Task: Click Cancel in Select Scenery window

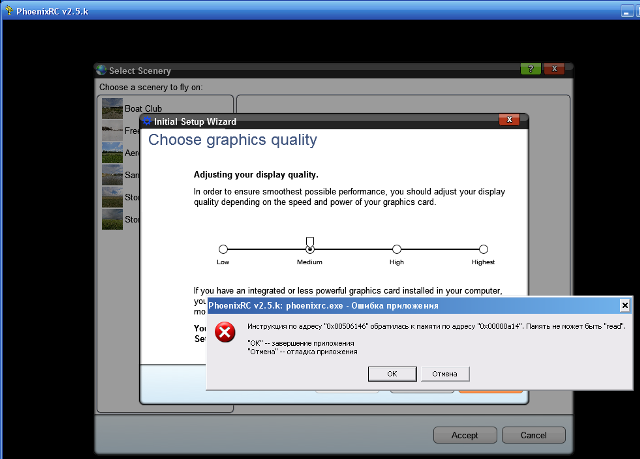Action: [x=533, y=435]
